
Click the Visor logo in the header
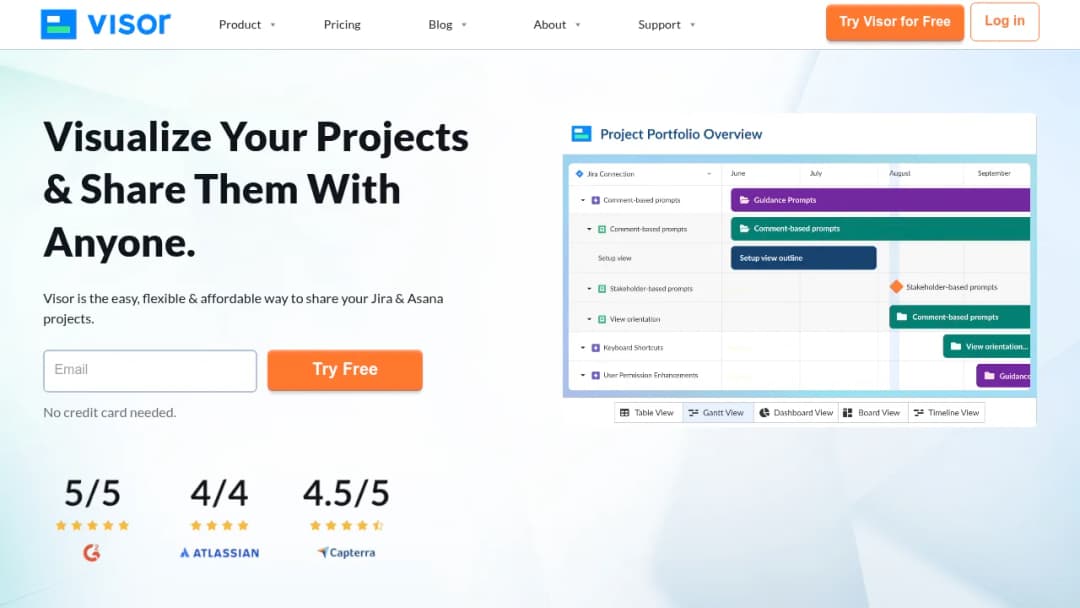(105, 24)
